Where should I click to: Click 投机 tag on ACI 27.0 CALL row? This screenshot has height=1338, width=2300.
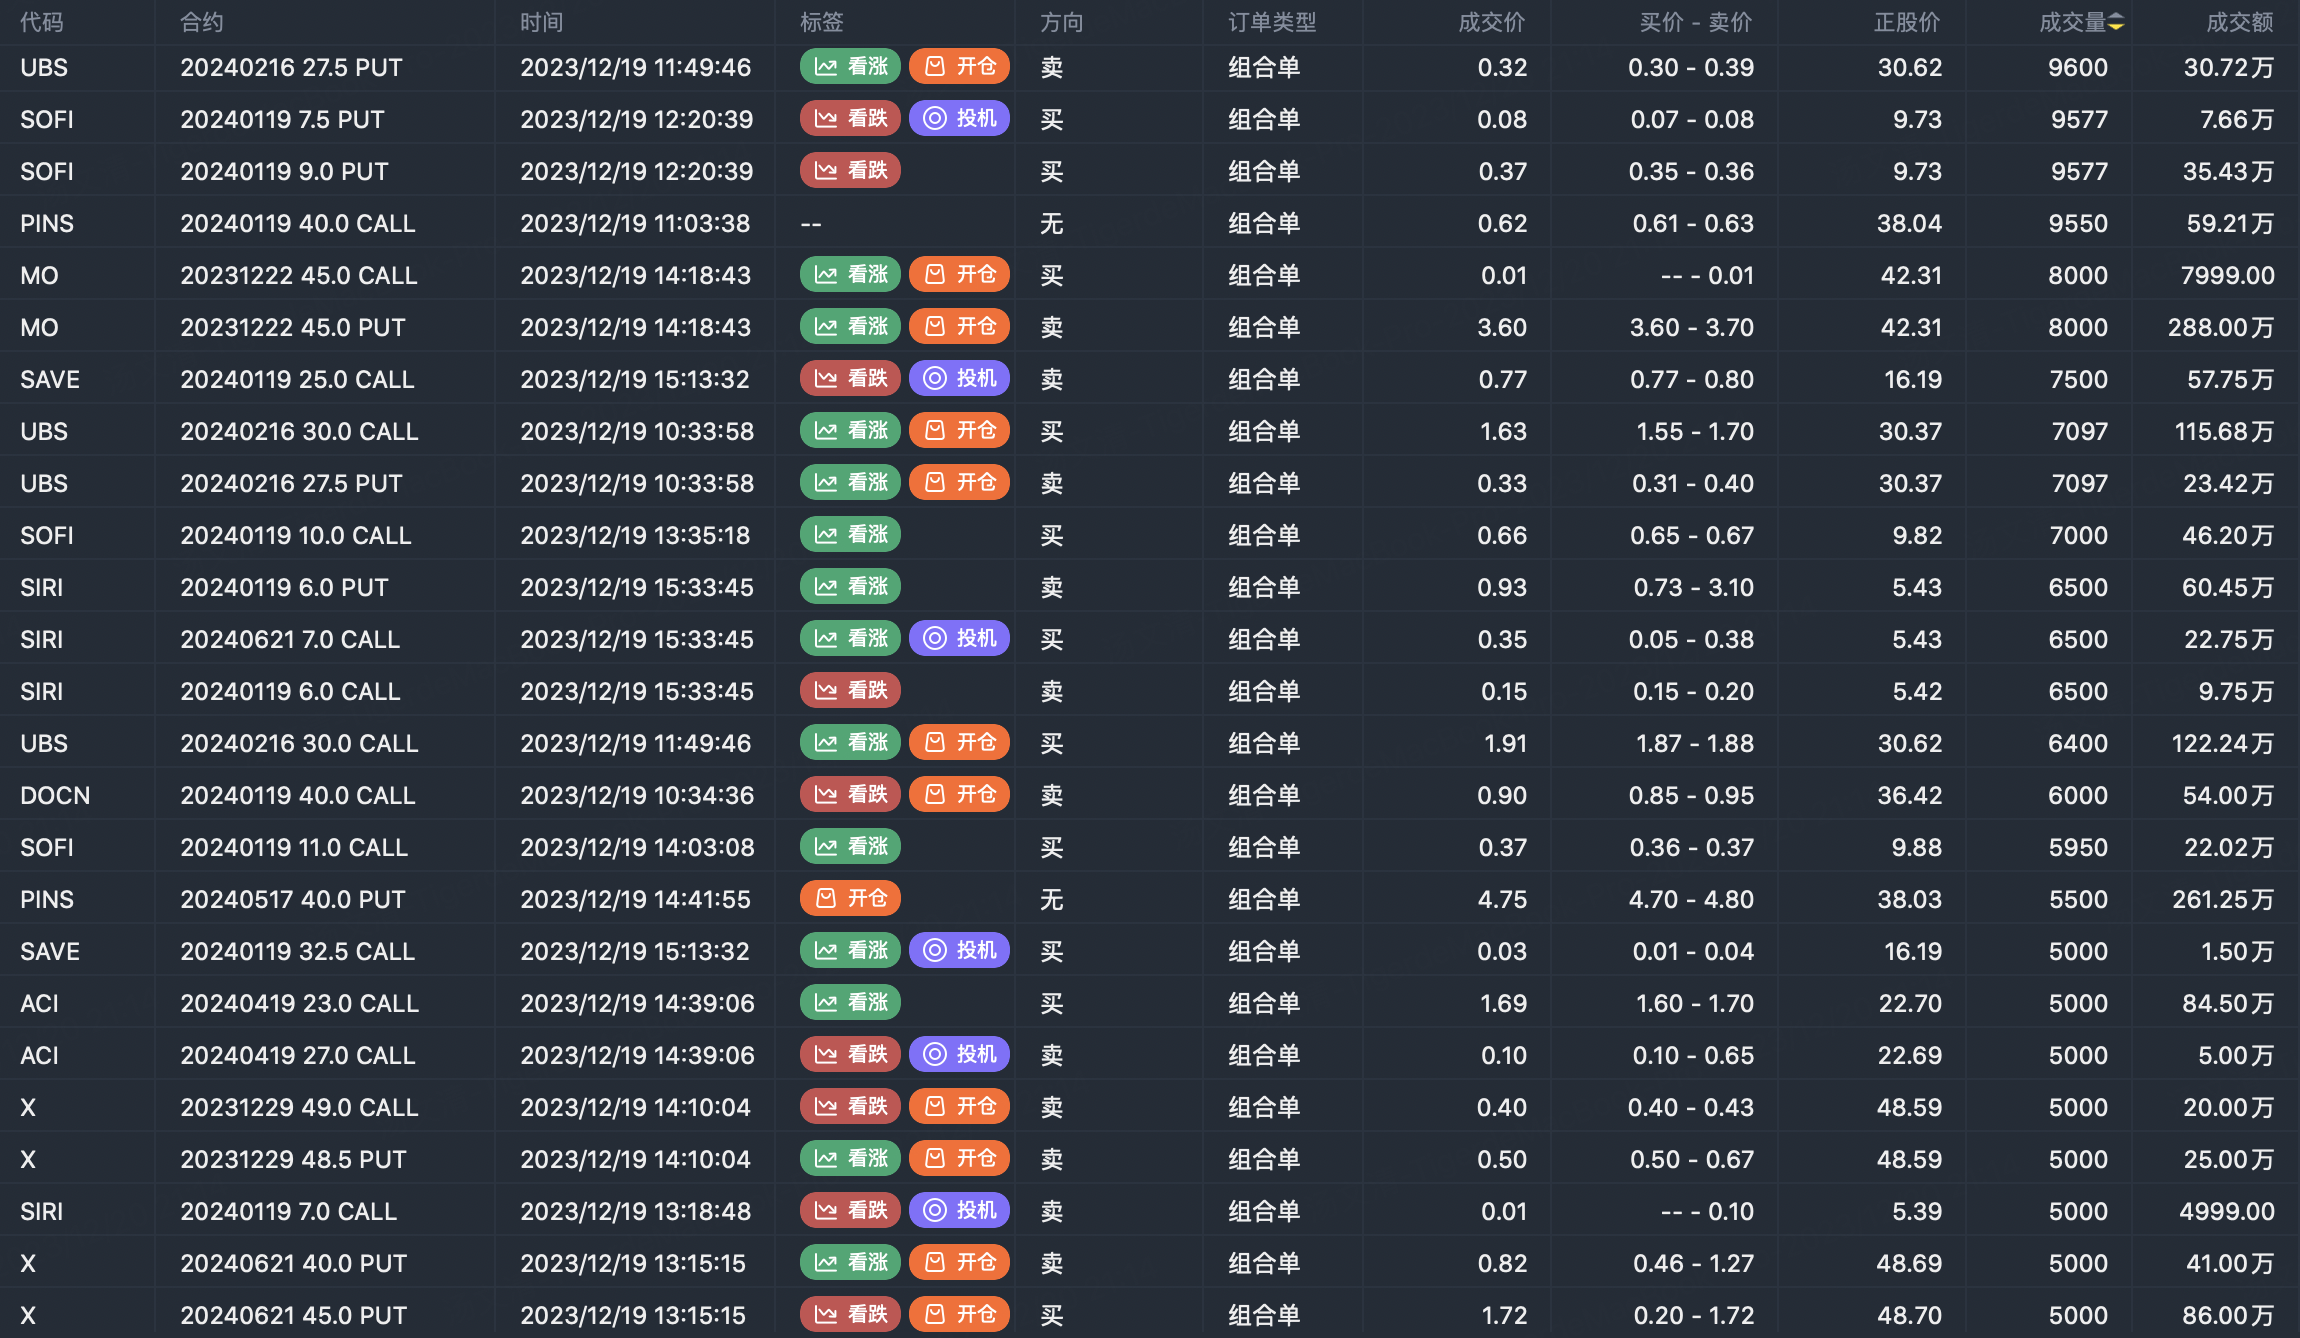click(x=959, y=1055)
